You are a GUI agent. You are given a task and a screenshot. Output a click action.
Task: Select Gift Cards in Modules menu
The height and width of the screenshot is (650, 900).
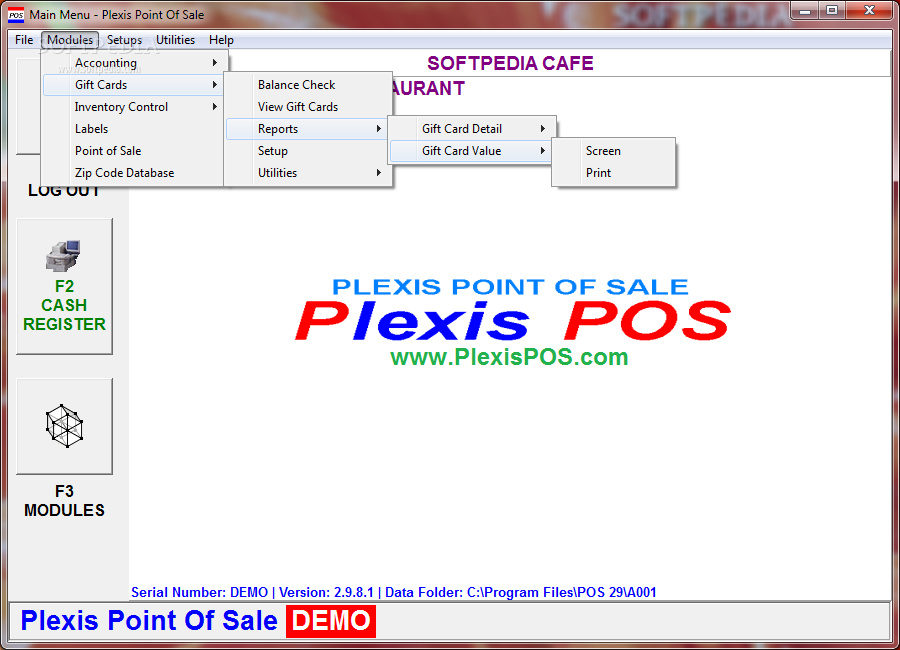tap(133, 85)
